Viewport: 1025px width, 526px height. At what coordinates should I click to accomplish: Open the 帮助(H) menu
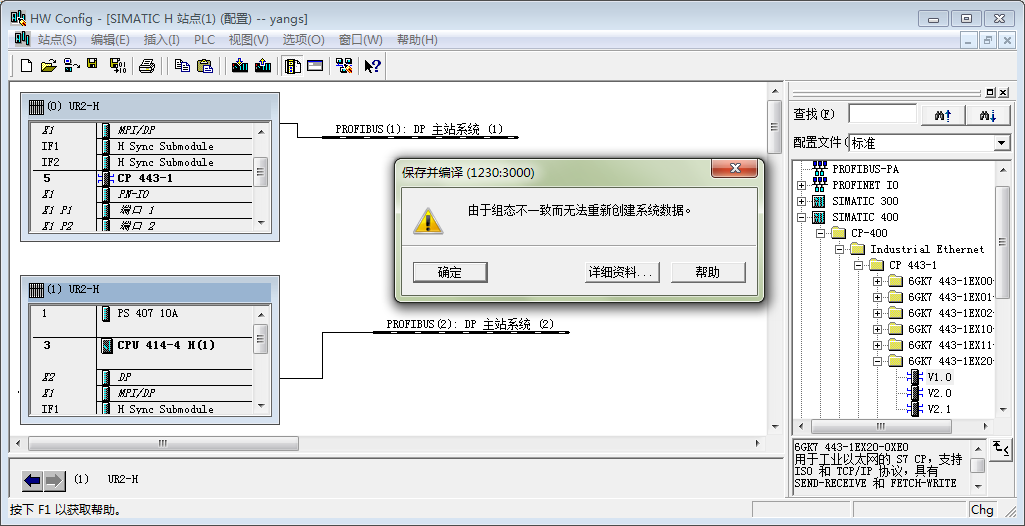(417, 40)
